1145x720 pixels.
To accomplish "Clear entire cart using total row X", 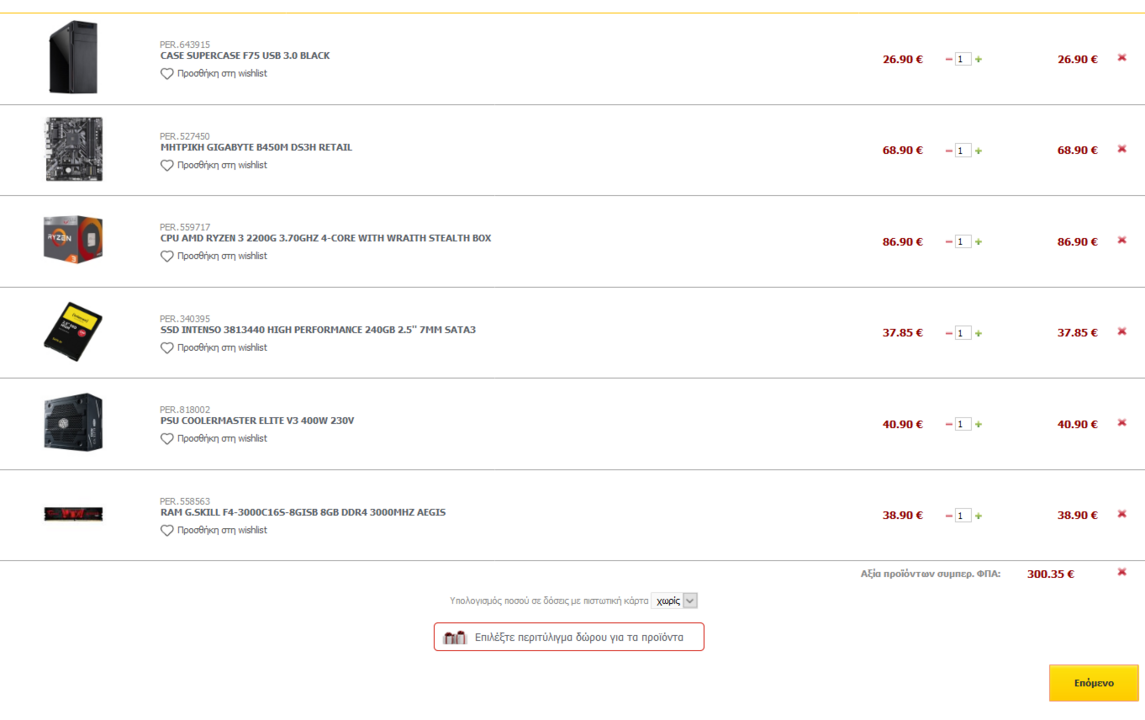I will 1122,572.
